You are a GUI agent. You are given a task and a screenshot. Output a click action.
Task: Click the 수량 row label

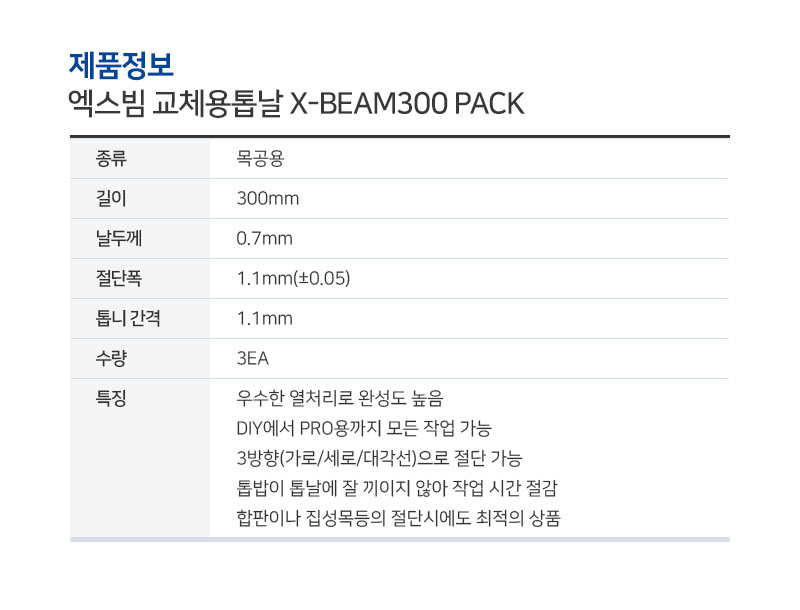pyautogui.click(x=111, y=358)
